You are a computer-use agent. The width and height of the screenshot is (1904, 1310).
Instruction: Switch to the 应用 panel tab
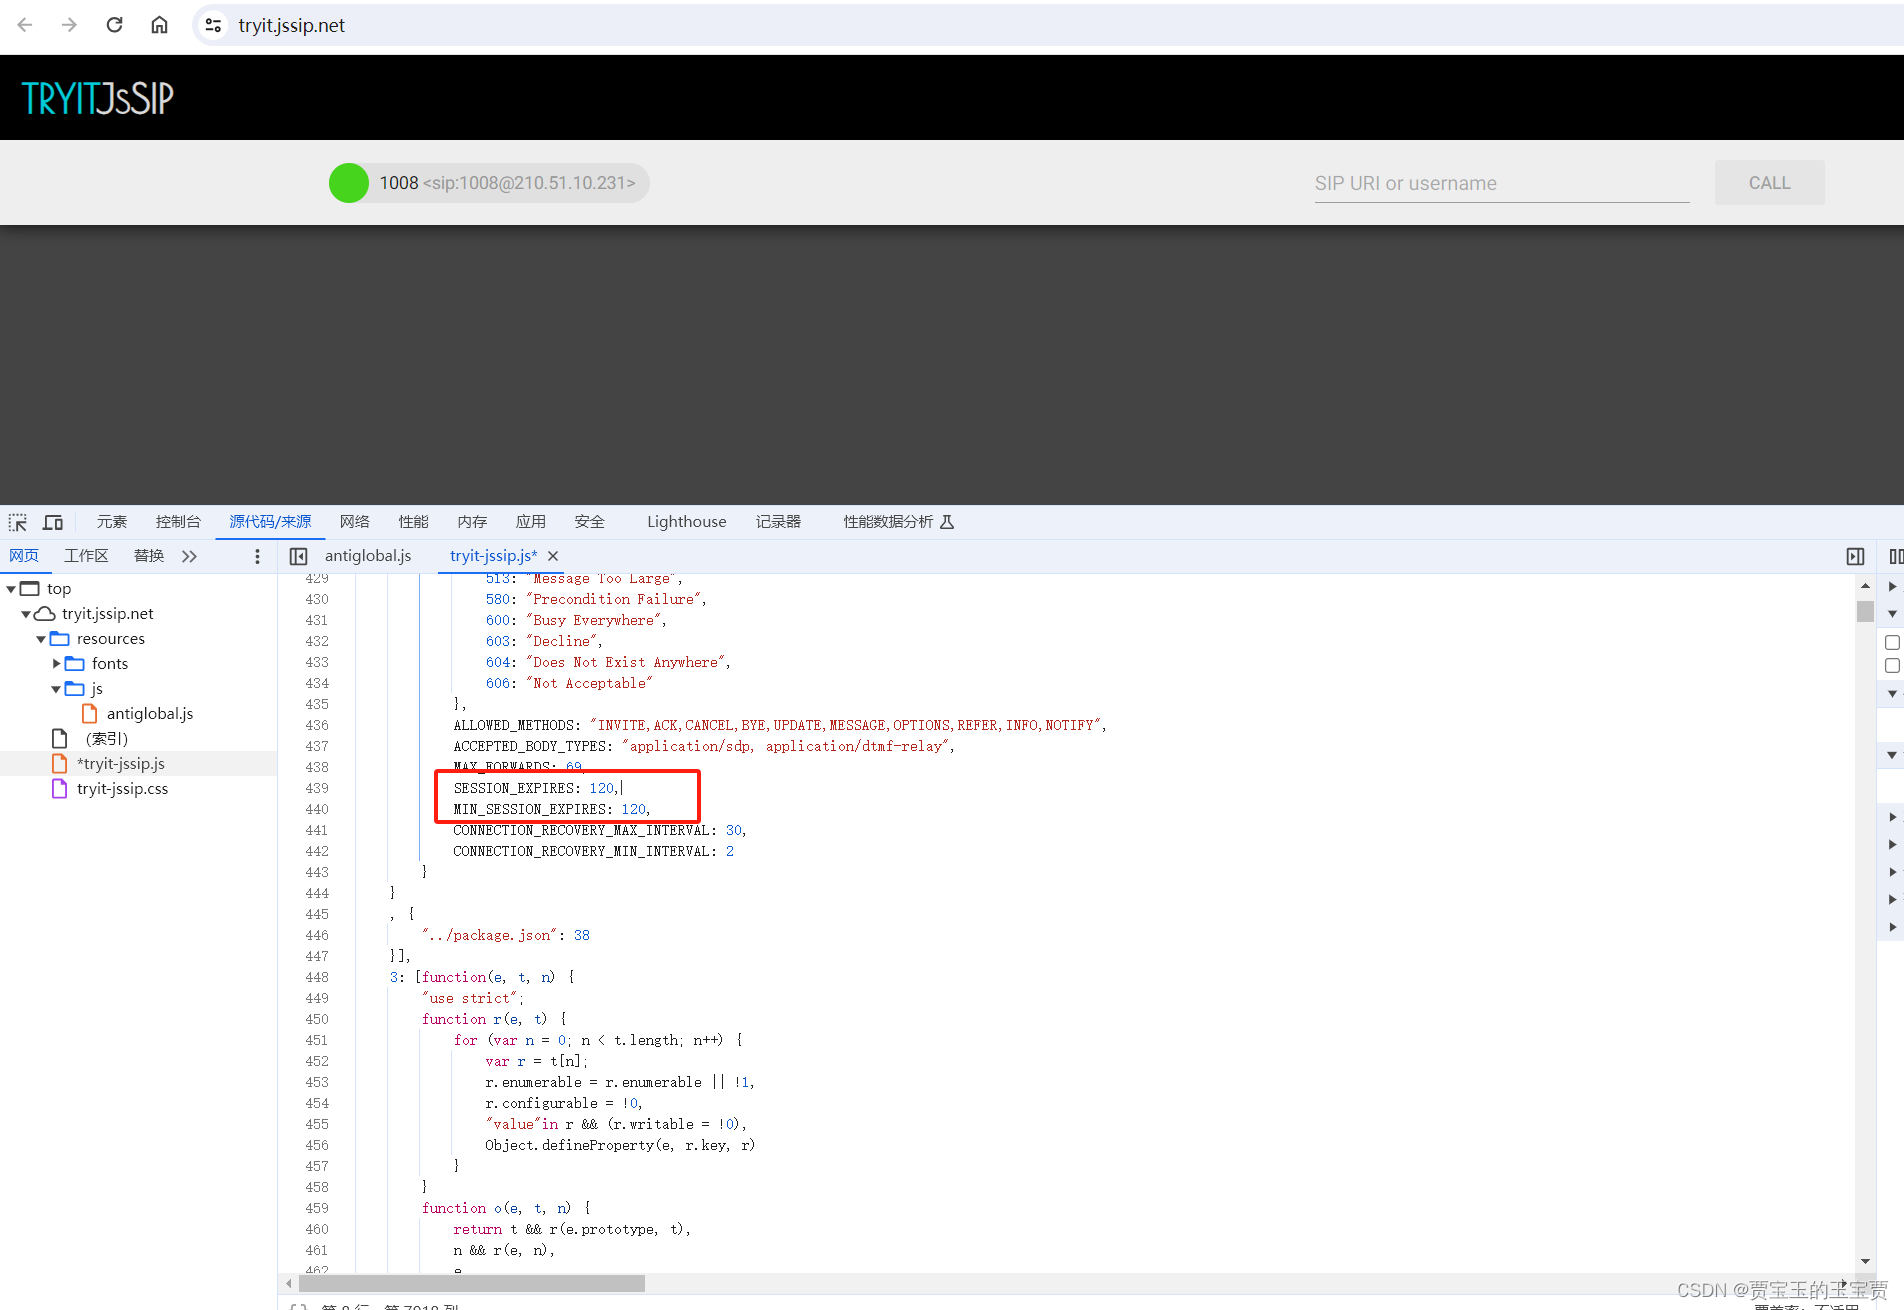click(531, 522)
